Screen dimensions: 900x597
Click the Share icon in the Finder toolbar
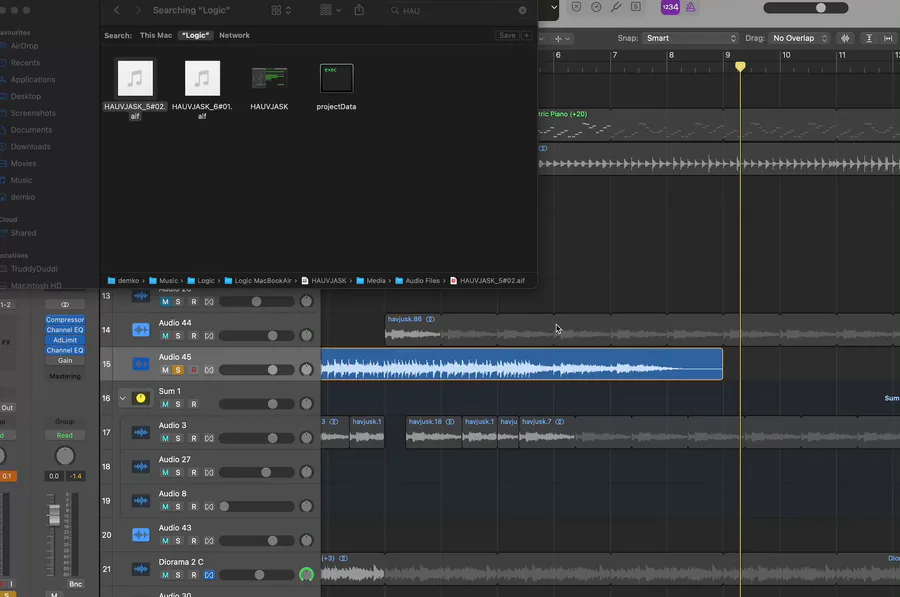[x=359, y=10]
